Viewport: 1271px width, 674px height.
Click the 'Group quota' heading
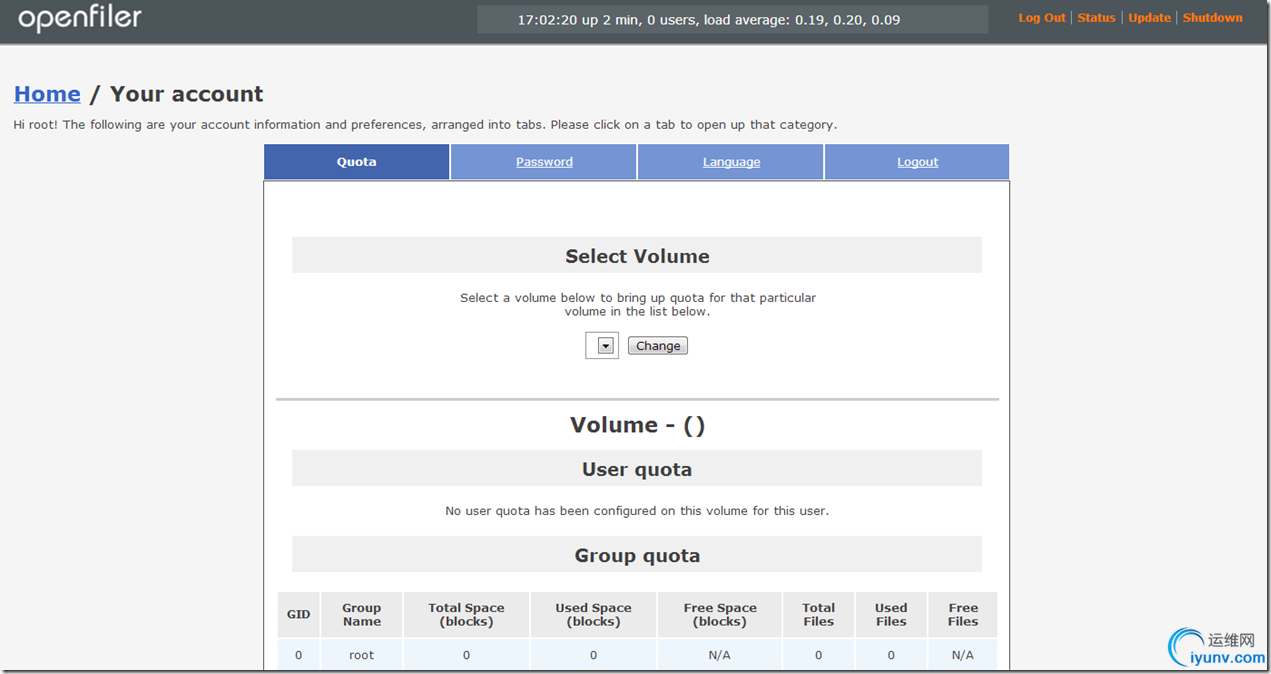point(637,555)
